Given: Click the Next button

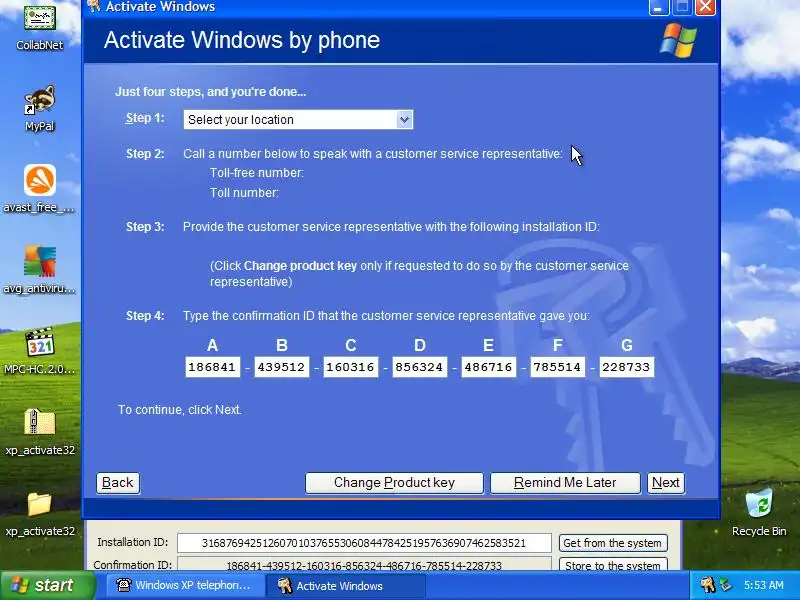Looking at the screenshot, I should point(665,483).
